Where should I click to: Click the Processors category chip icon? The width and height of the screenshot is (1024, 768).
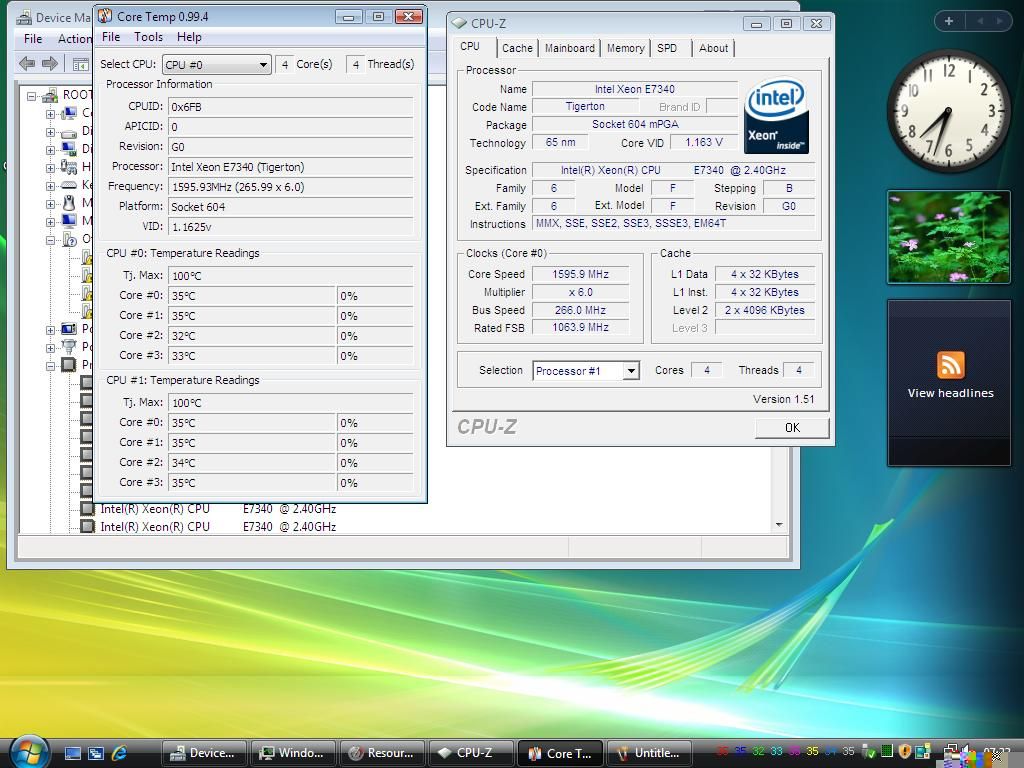(69, 364)
